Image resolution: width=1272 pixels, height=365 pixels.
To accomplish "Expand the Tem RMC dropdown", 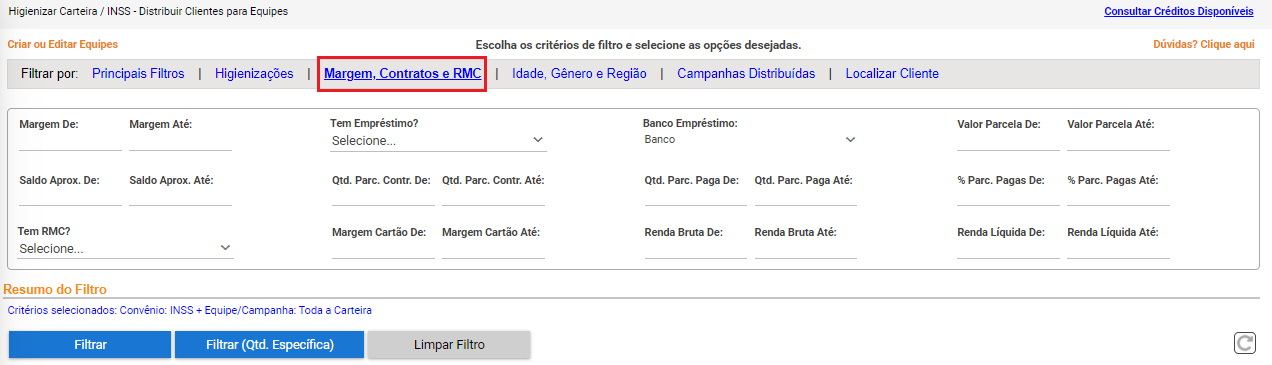I will [126, 248].
